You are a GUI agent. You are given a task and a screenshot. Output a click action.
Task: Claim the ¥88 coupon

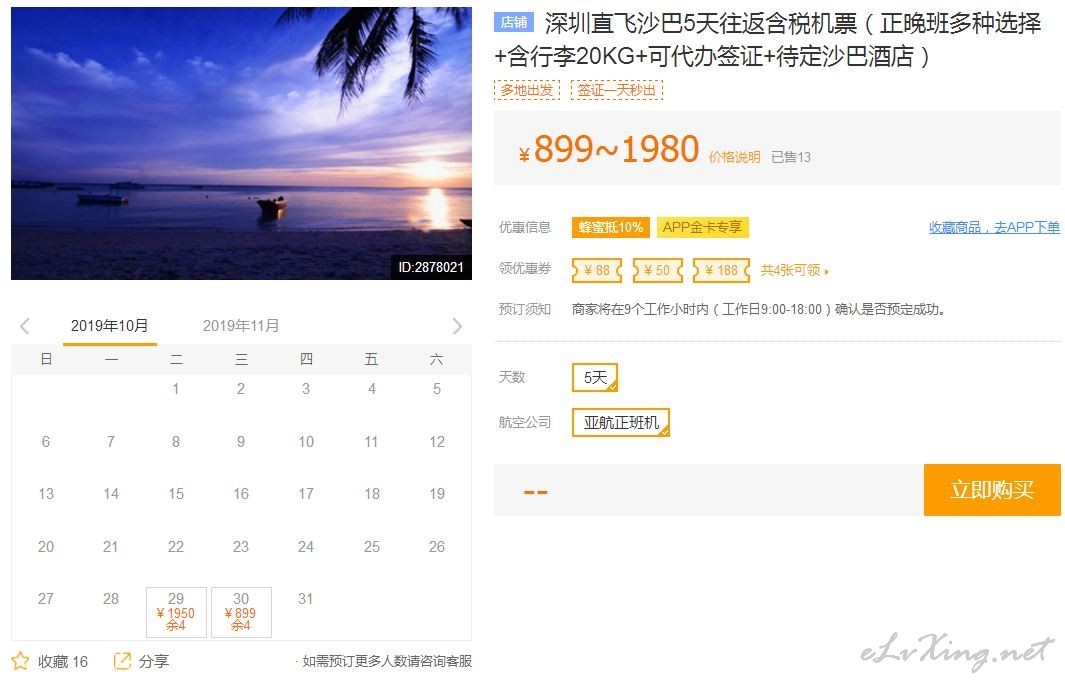[597, 270]
